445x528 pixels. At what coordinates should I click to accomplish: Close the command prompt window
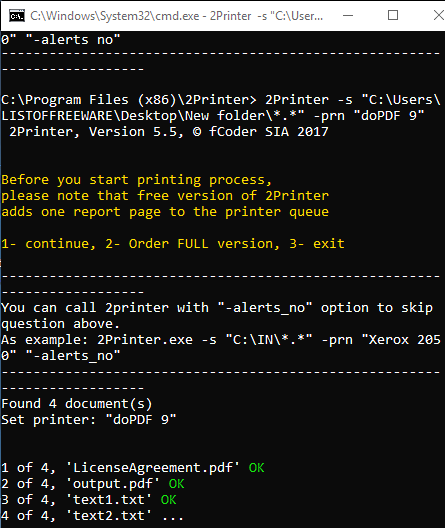click(438, 15)
